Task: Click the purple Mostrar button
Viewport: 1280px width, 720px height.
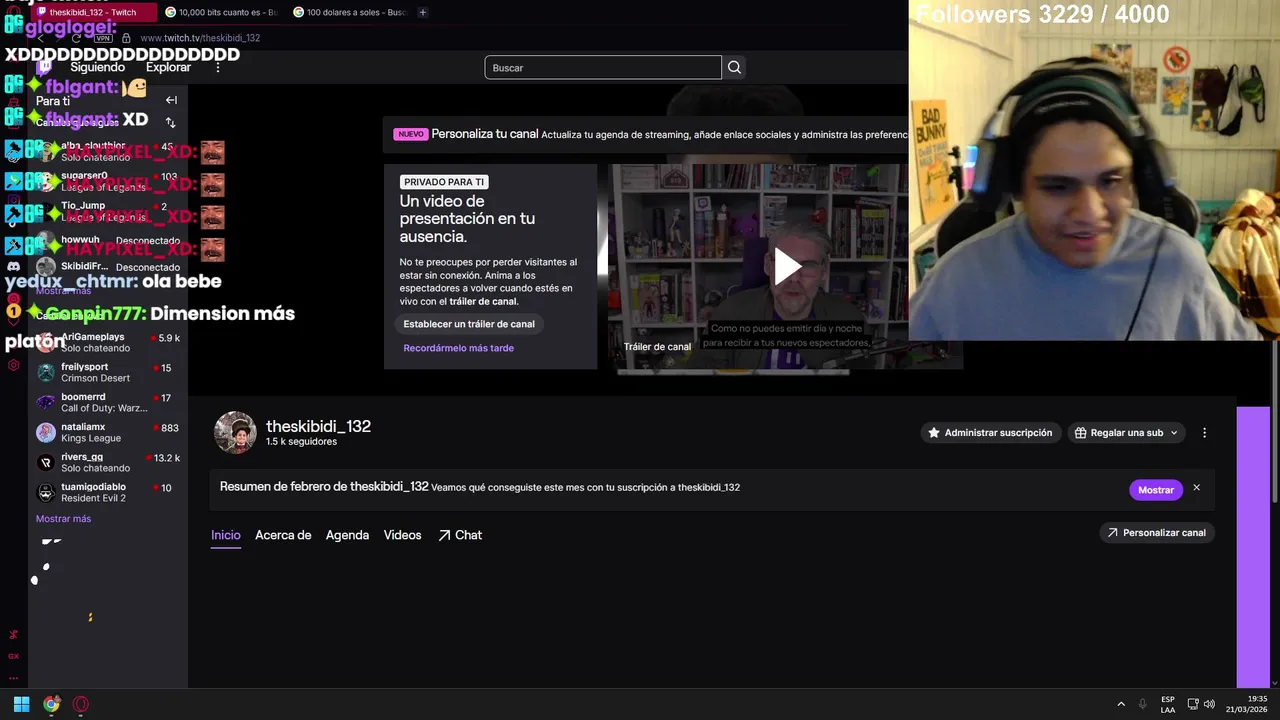Action: tap(1155, 490)
